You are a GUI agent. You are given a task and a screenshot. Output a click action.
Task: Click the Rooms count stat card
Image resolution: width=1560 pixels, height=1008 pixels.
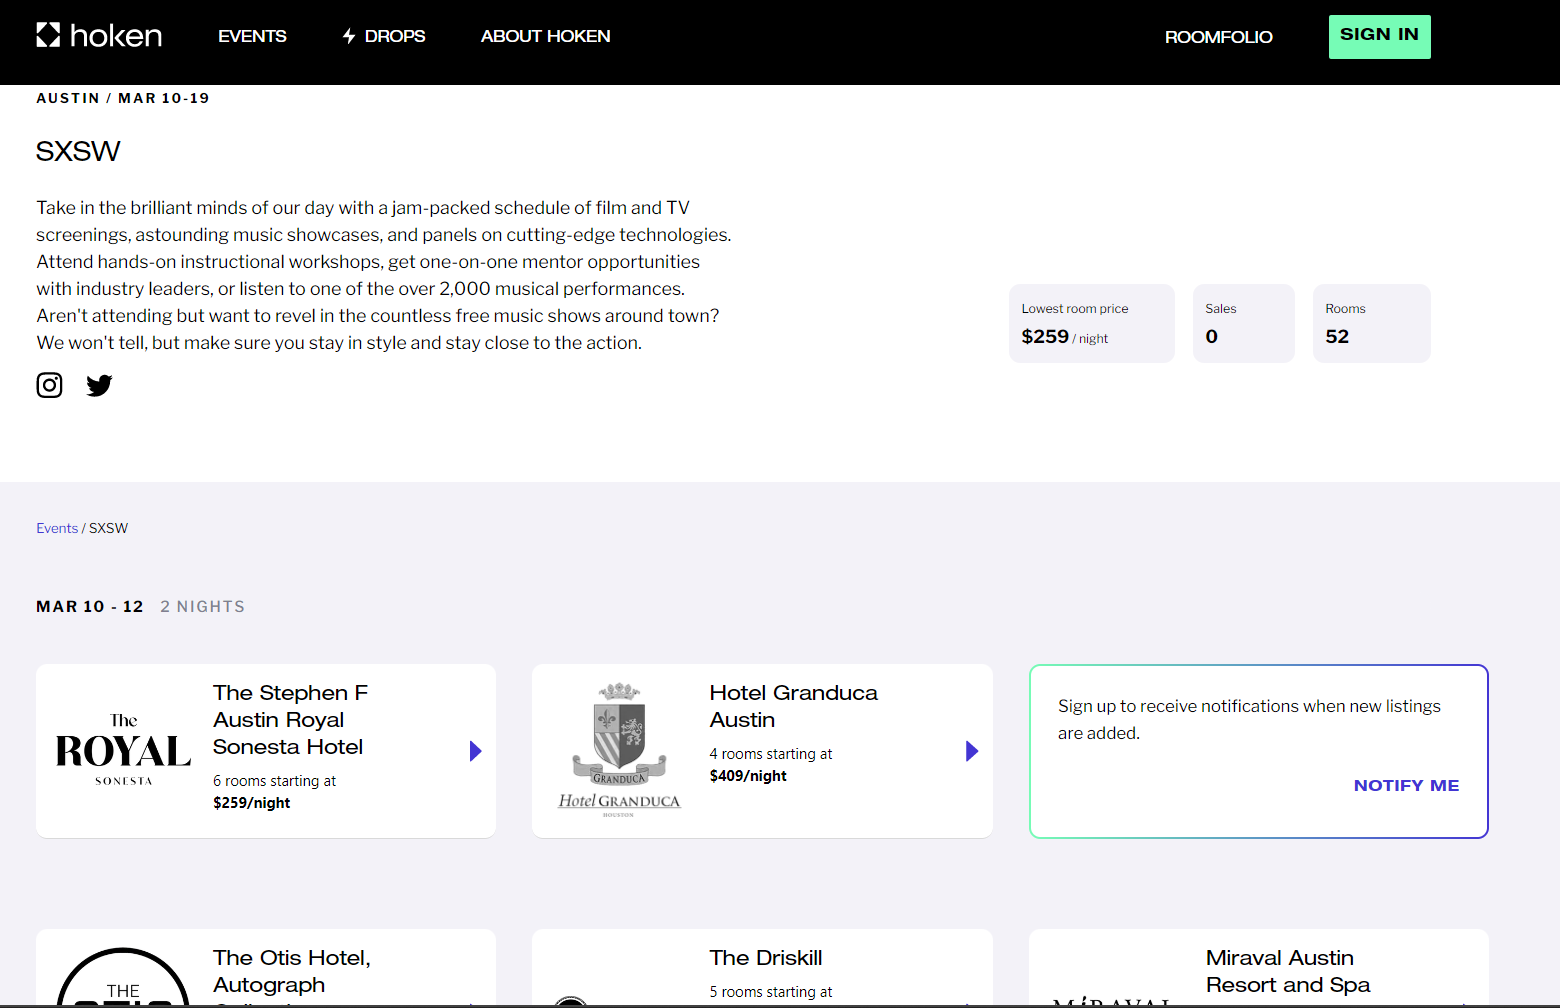[x=1370, y=323]
